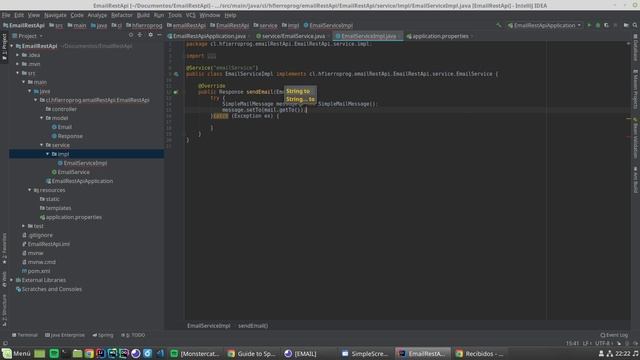Click tool-window quick-access icon at status bar corner
The width and height of the screenshot is (640, 360).
(x=5, y=344)
